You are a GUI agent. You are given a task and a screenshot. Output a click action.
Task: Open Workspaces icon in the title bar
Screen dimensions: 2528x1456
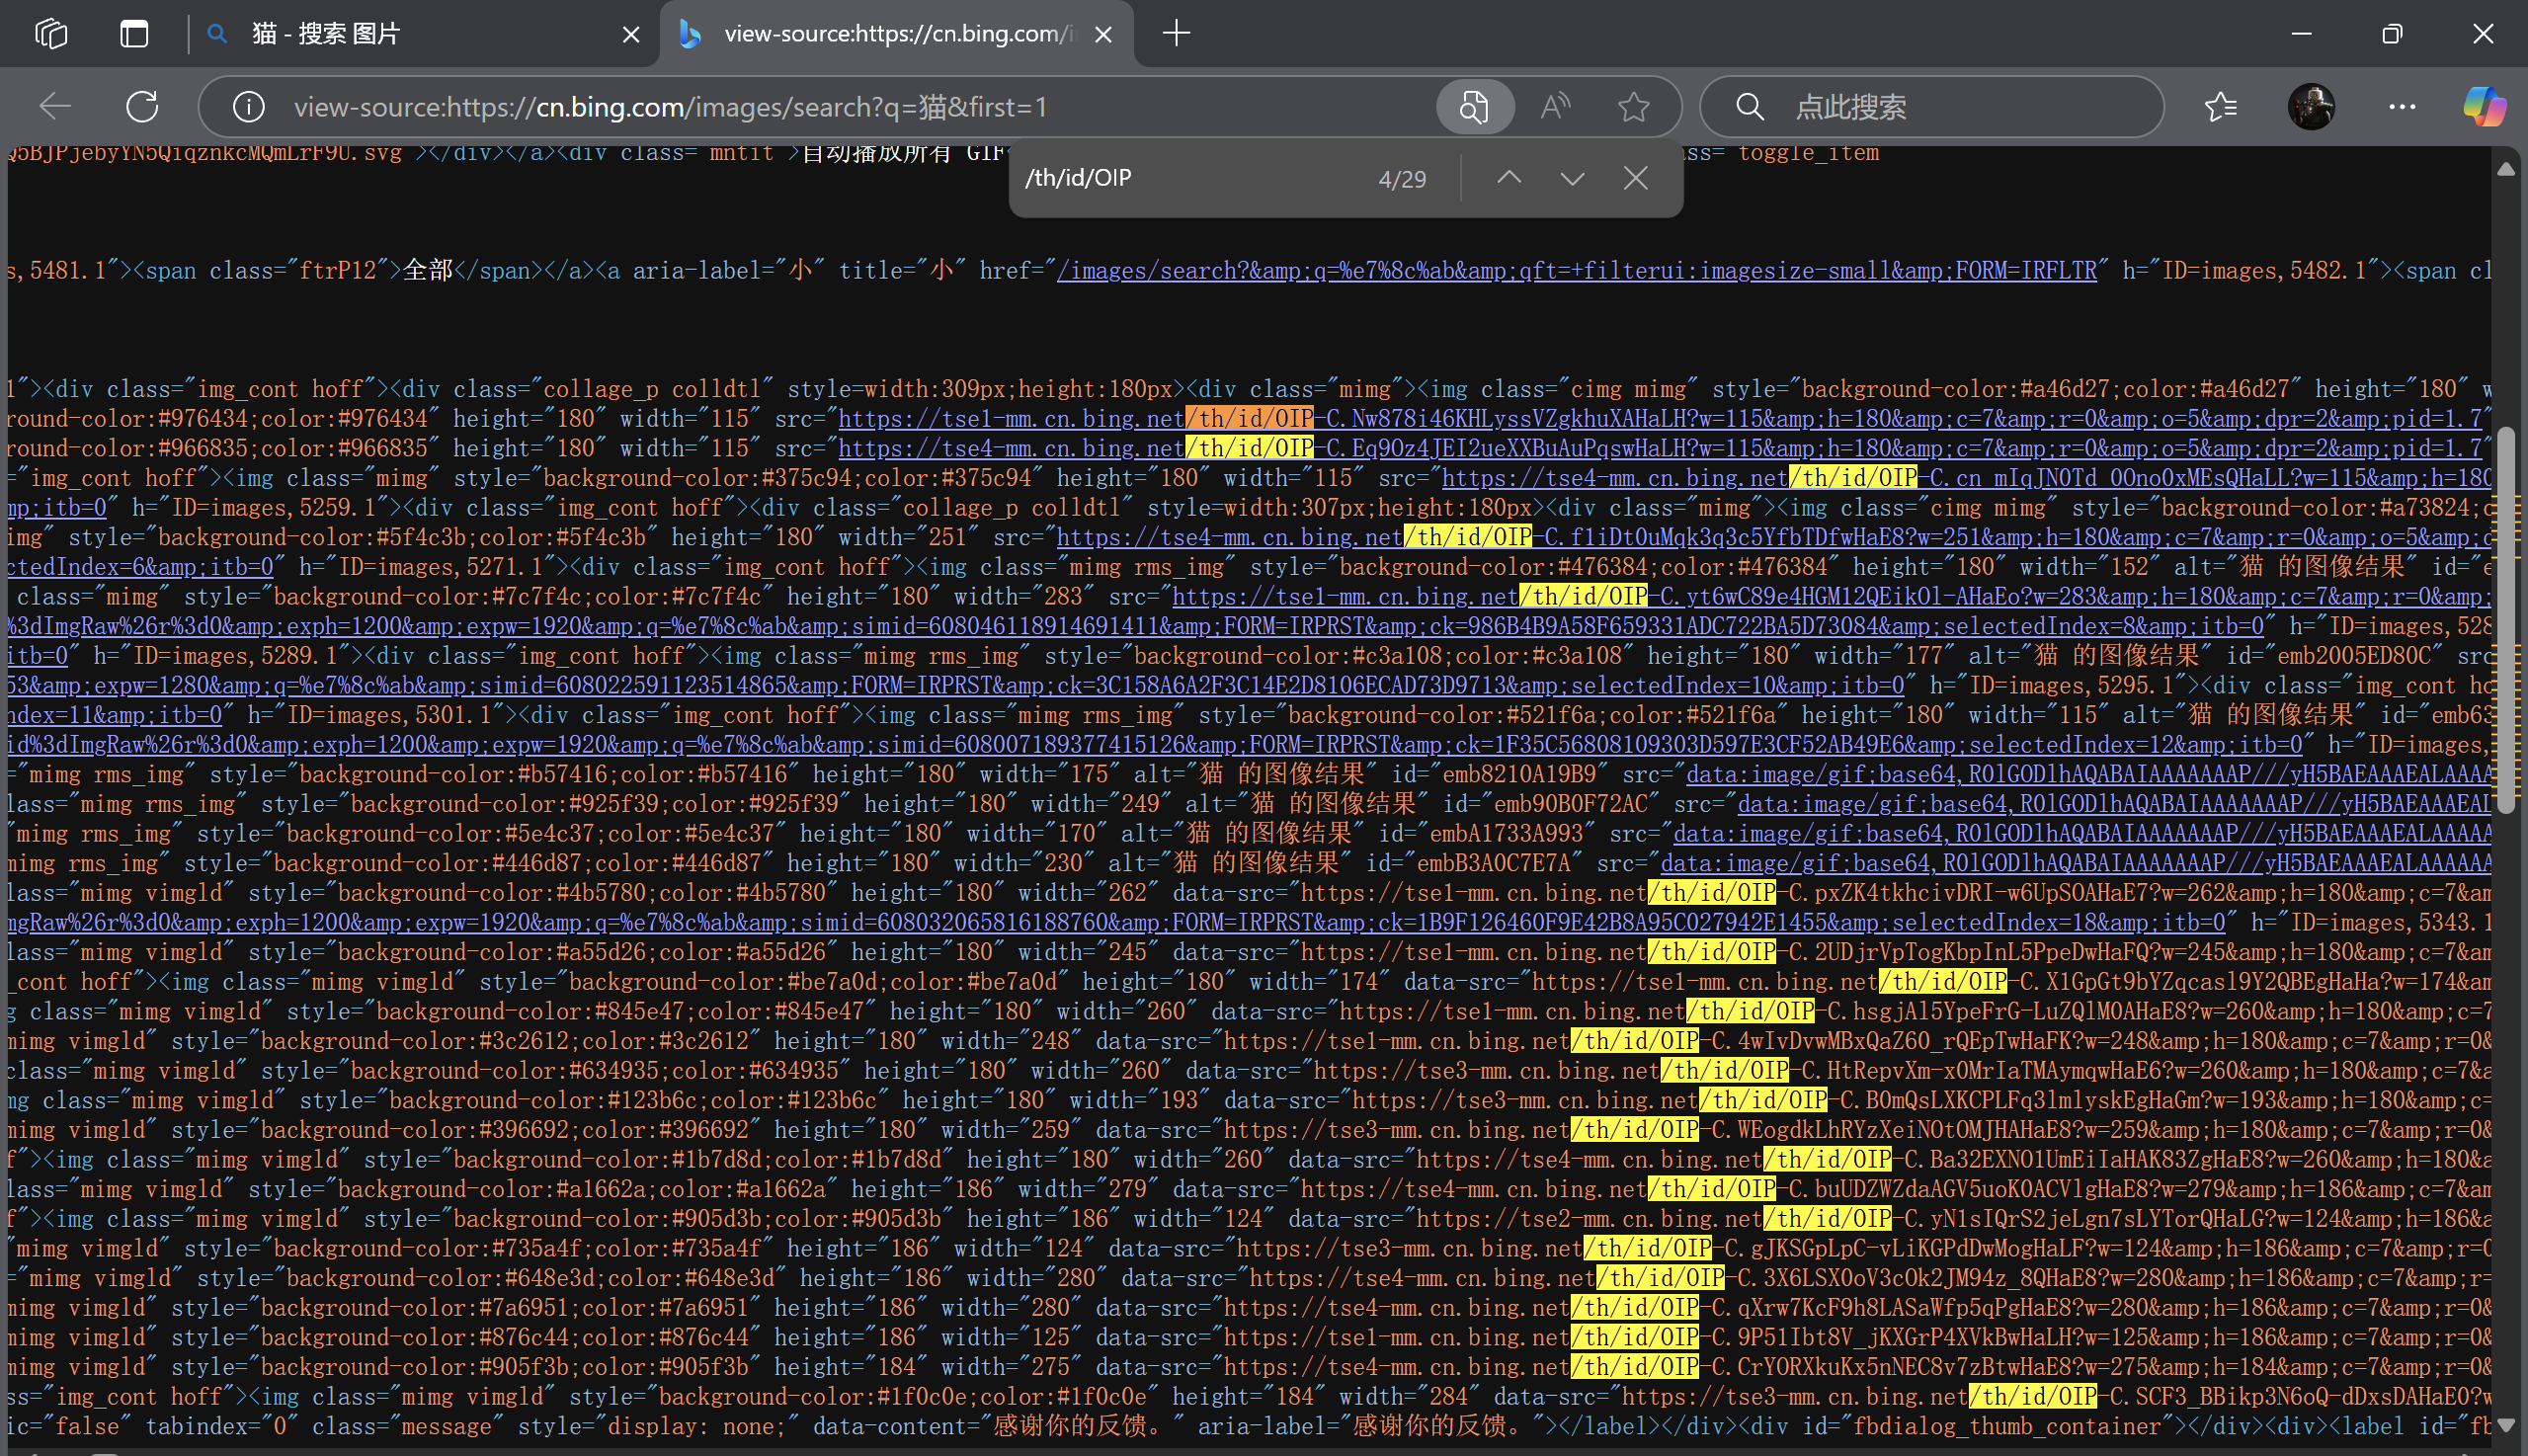tap(51, 34)
